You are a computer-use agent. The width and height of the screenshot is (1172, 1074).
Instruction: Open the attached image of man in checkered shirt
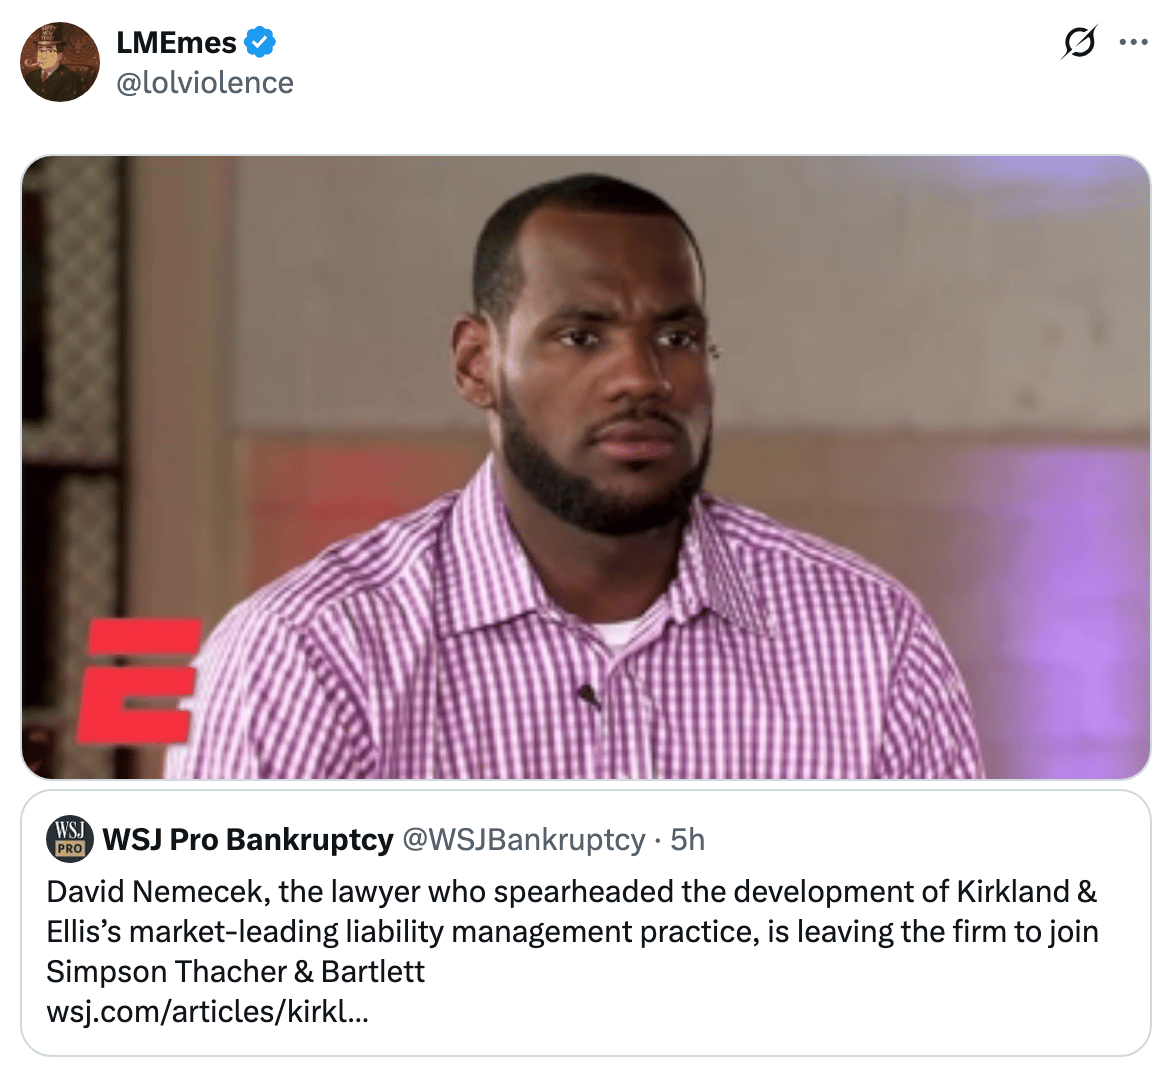point(586,467)
